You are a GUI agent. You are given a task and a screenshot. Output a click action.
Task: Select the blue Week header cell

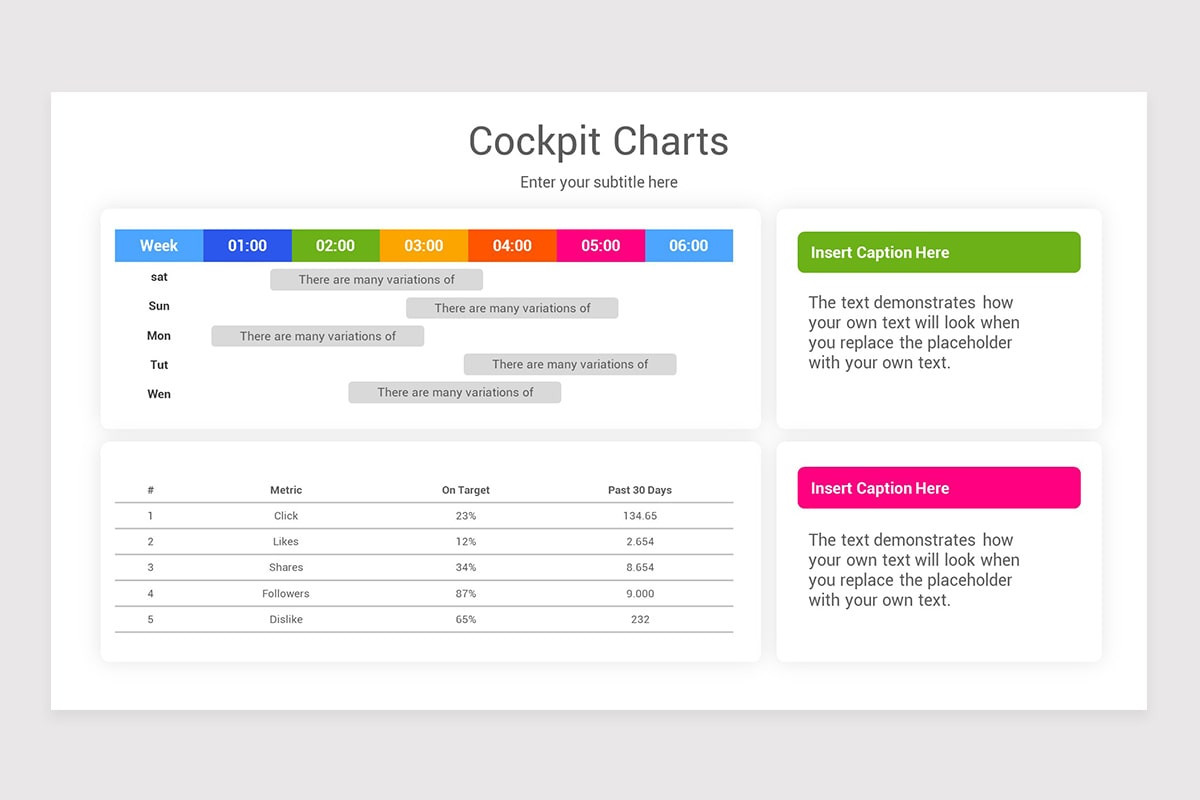pyautogui.click(x=157, y=245)
